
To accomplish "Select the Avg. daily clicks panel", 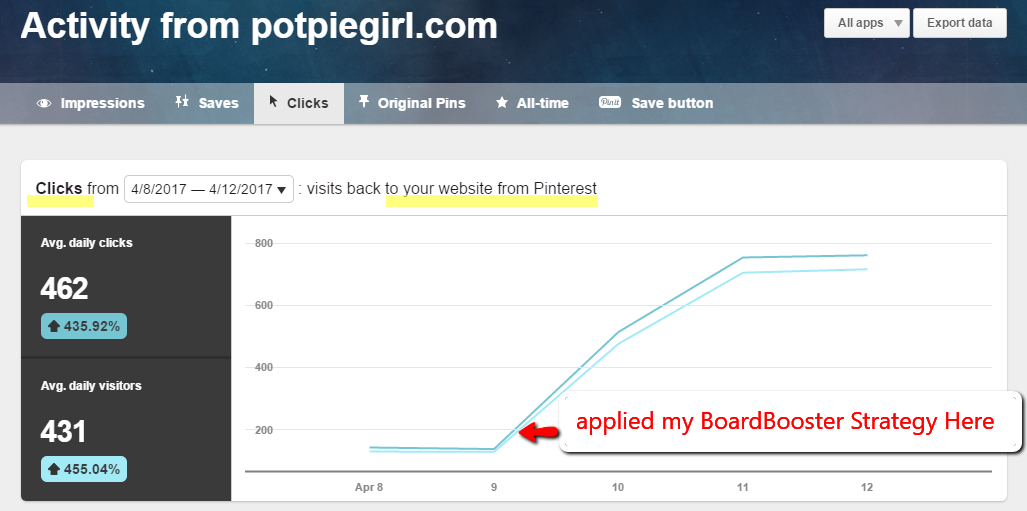I will [126, 286].
